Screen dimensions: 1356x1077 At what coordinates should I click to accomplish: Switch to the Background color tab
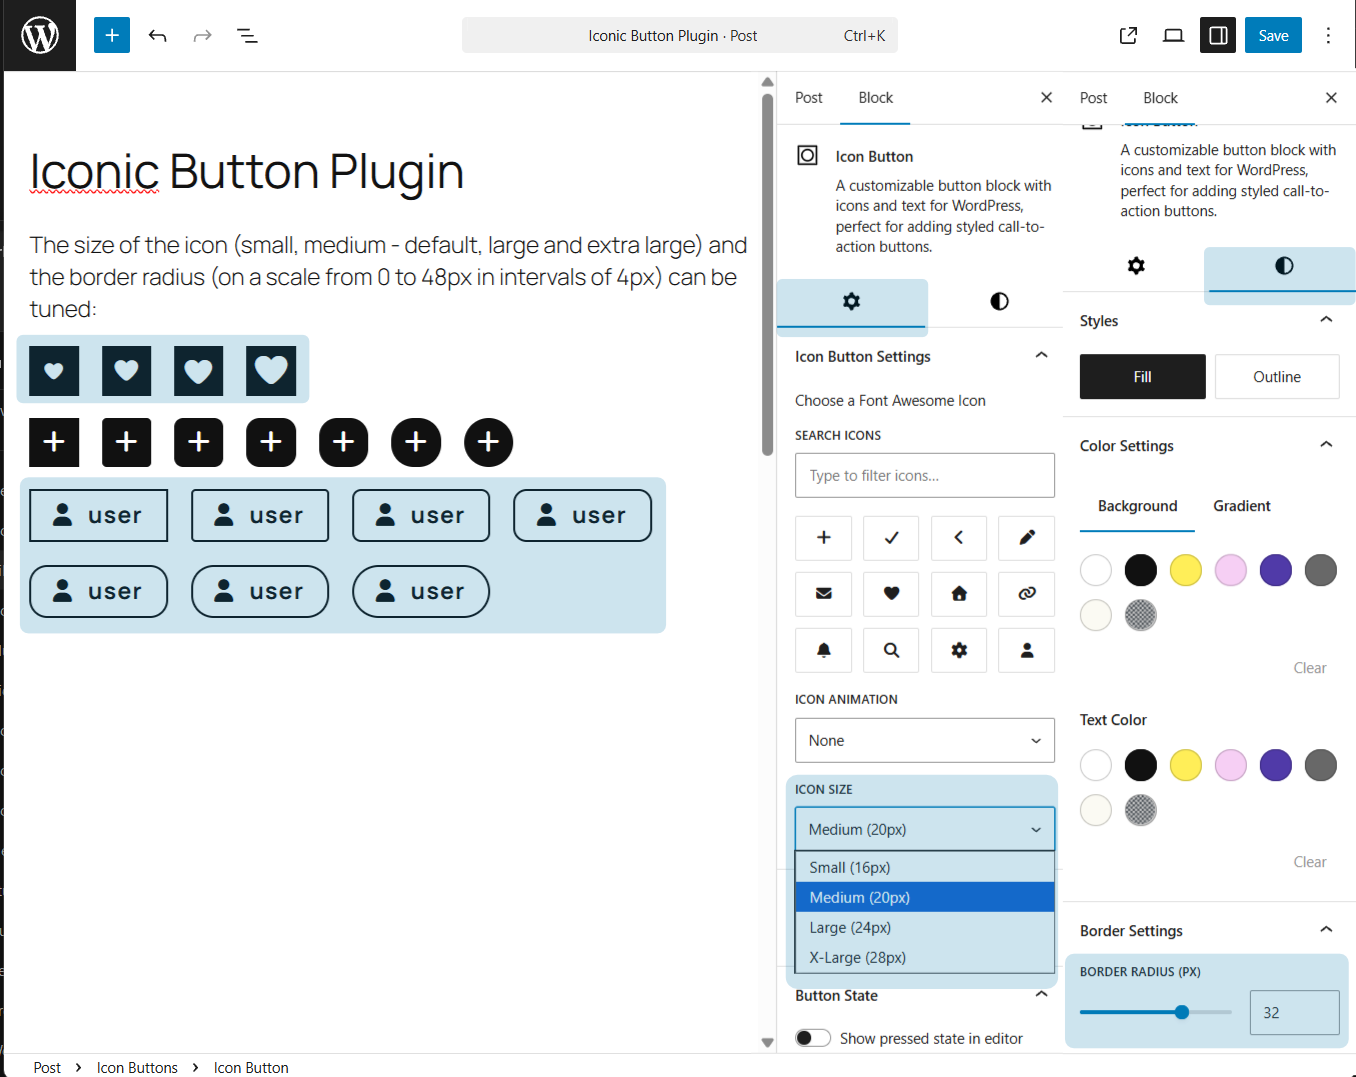(1138, 507)
